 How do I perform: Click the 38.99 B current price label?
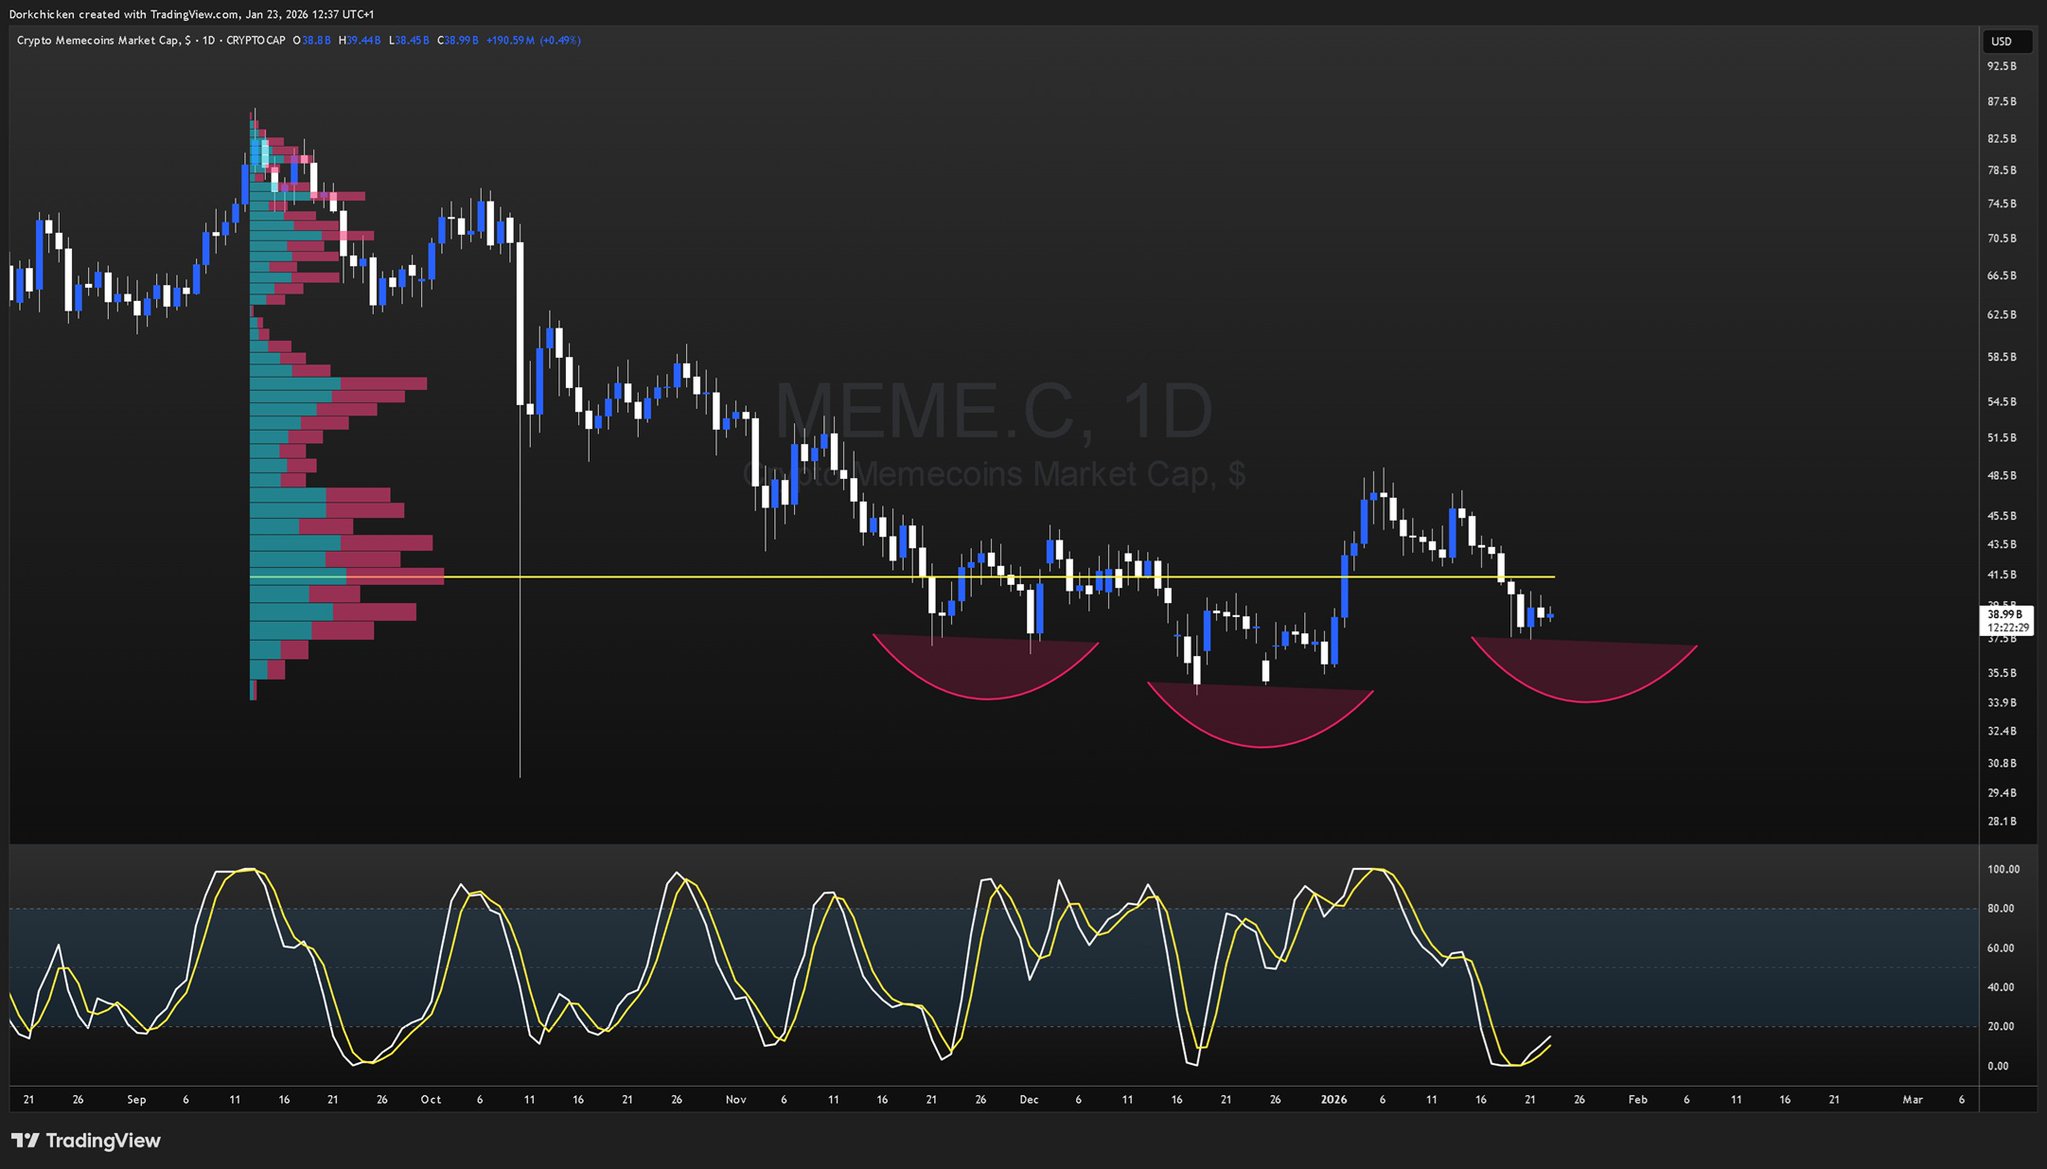point(2004,614)
